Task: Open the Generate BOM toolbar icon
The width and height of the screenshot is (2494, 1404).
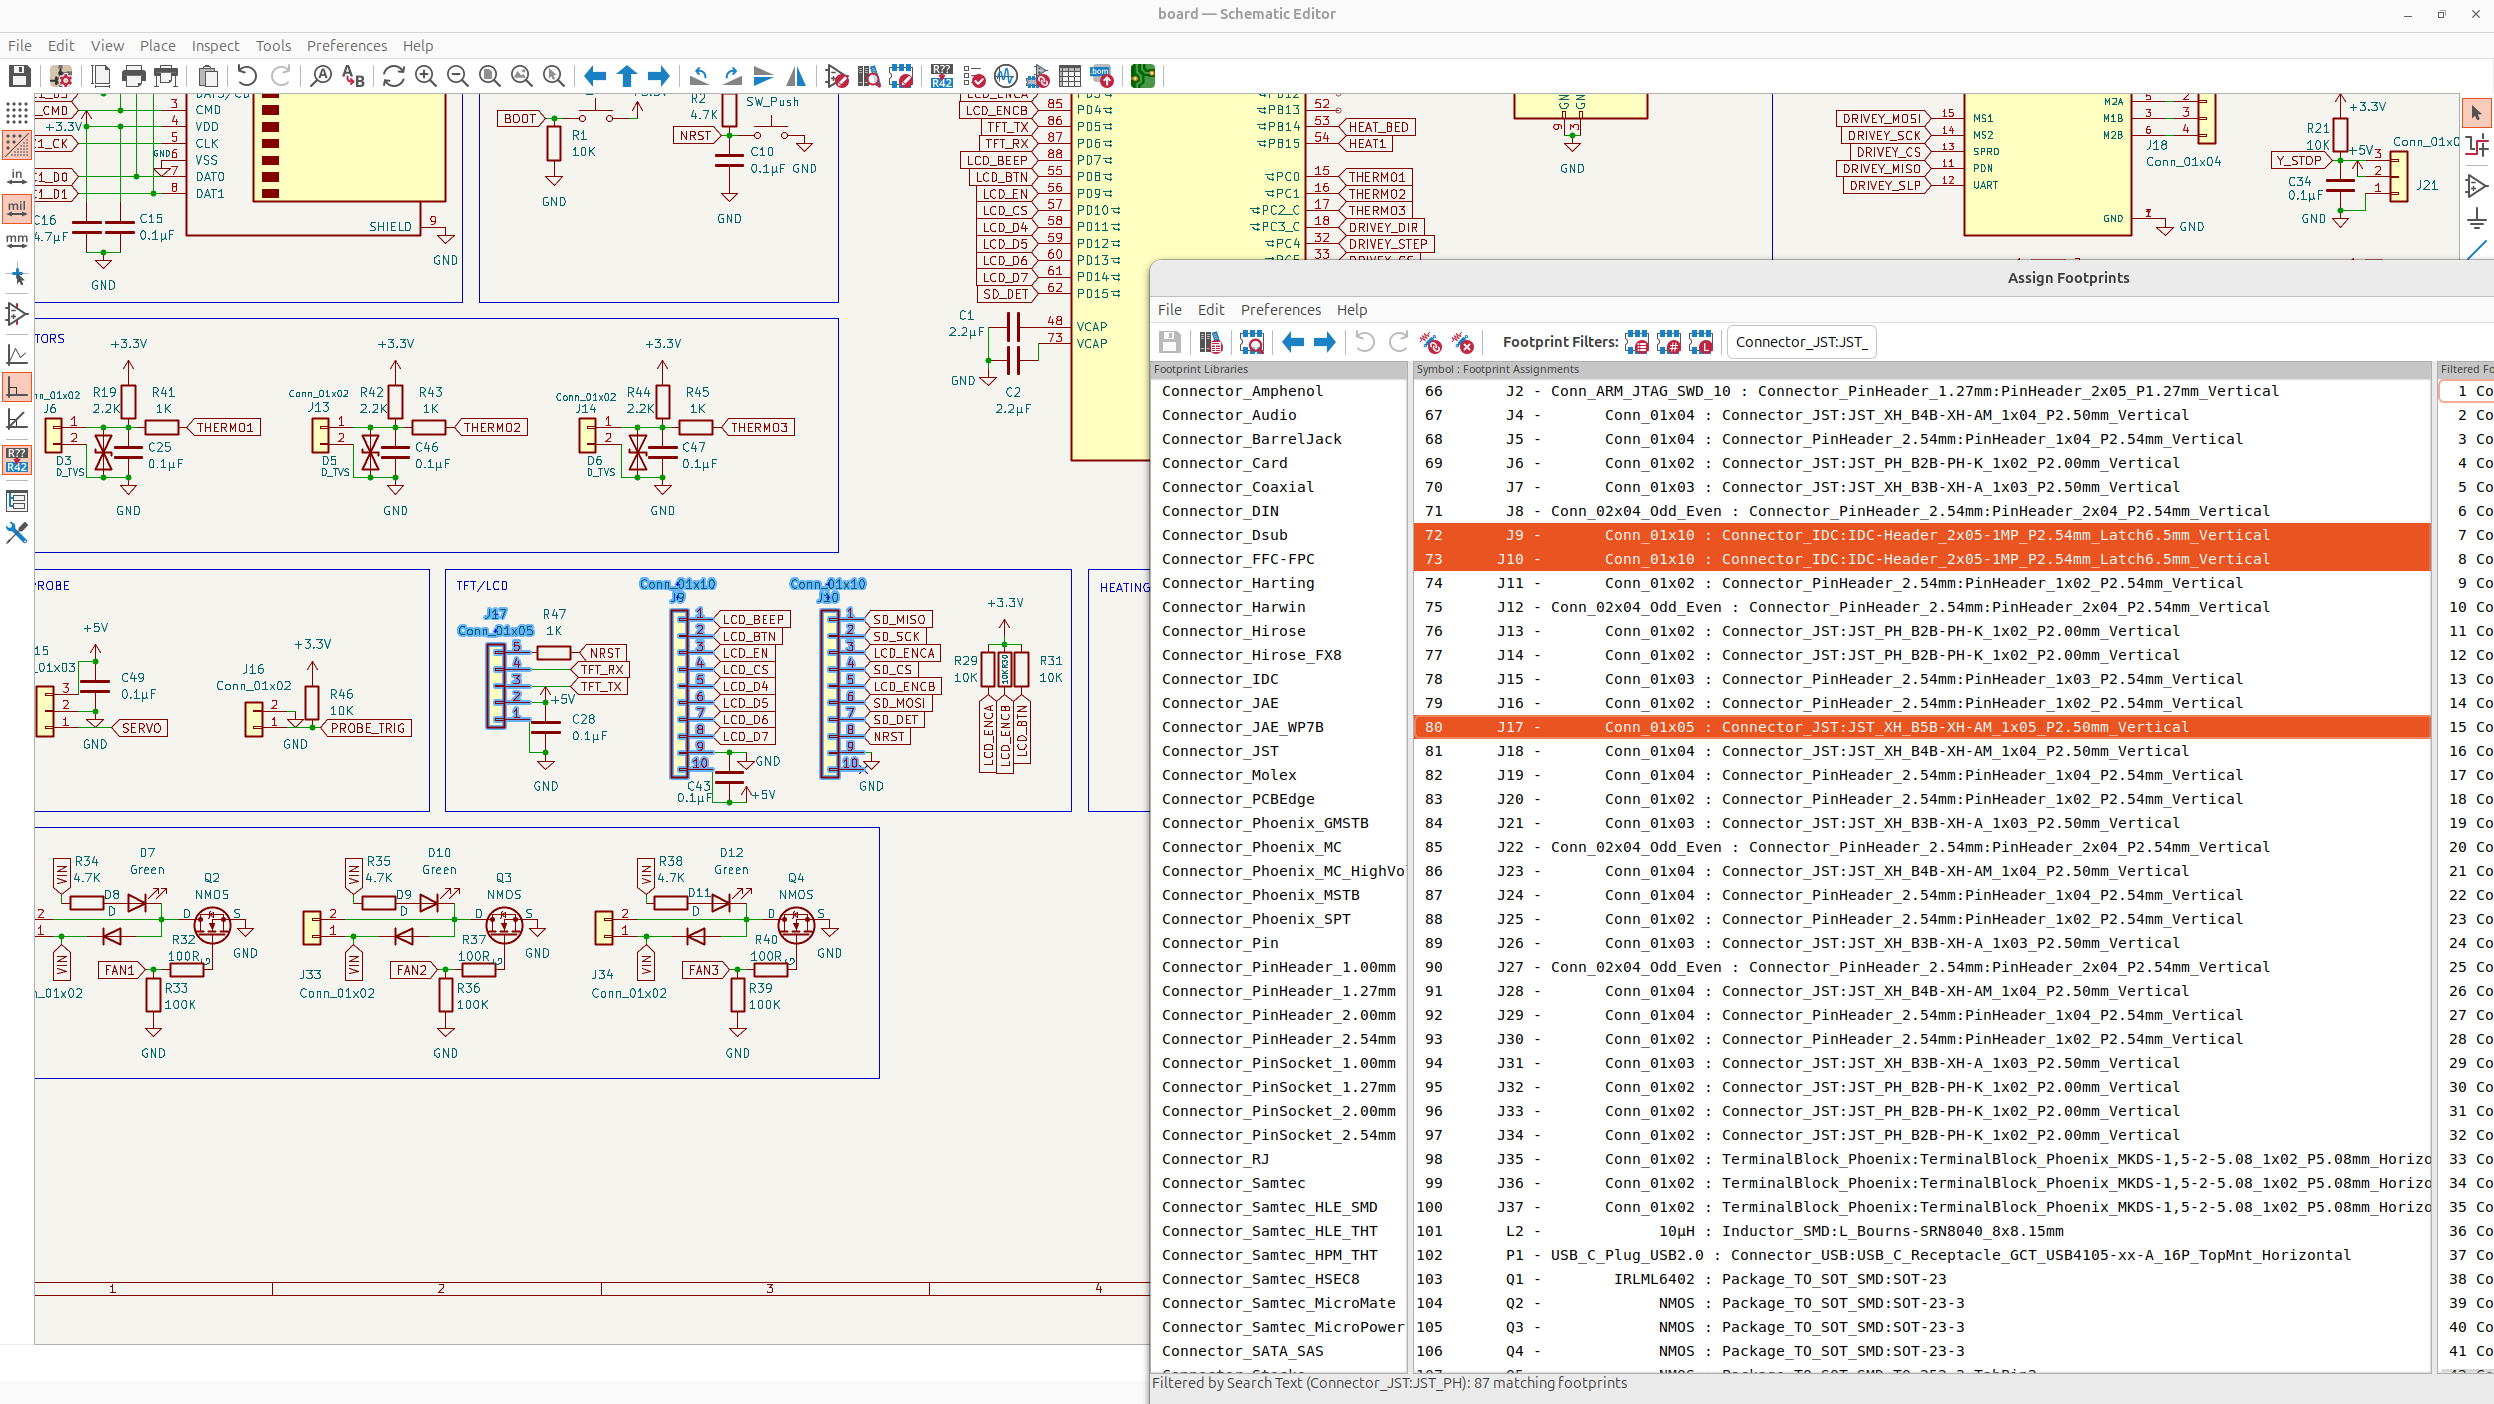Action: pos(1101,76)
